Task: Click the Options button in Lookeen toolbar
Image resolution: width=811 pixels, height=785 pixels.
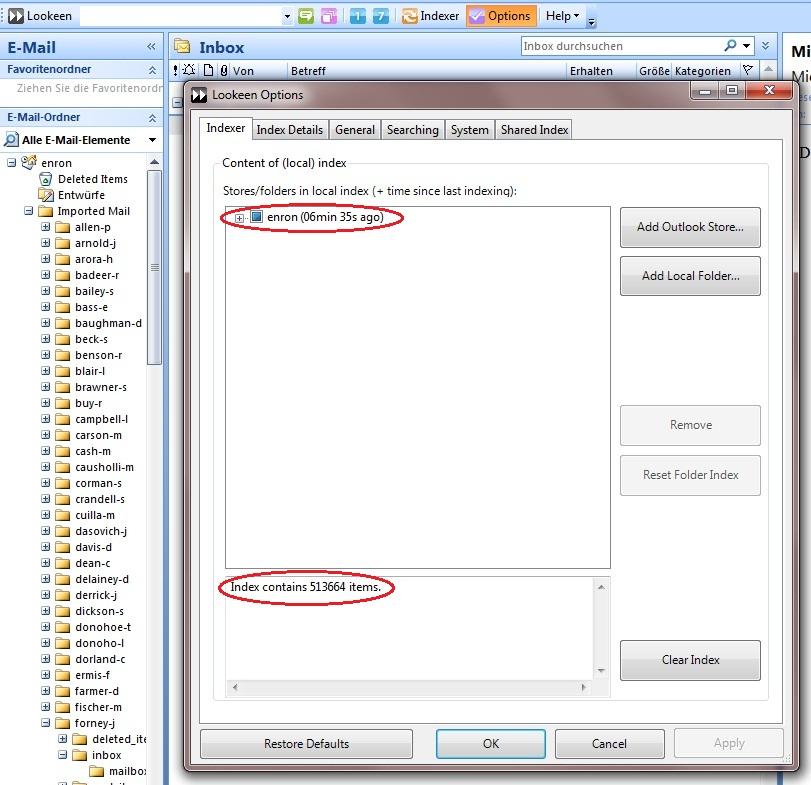Action: (x=500, y=16)
